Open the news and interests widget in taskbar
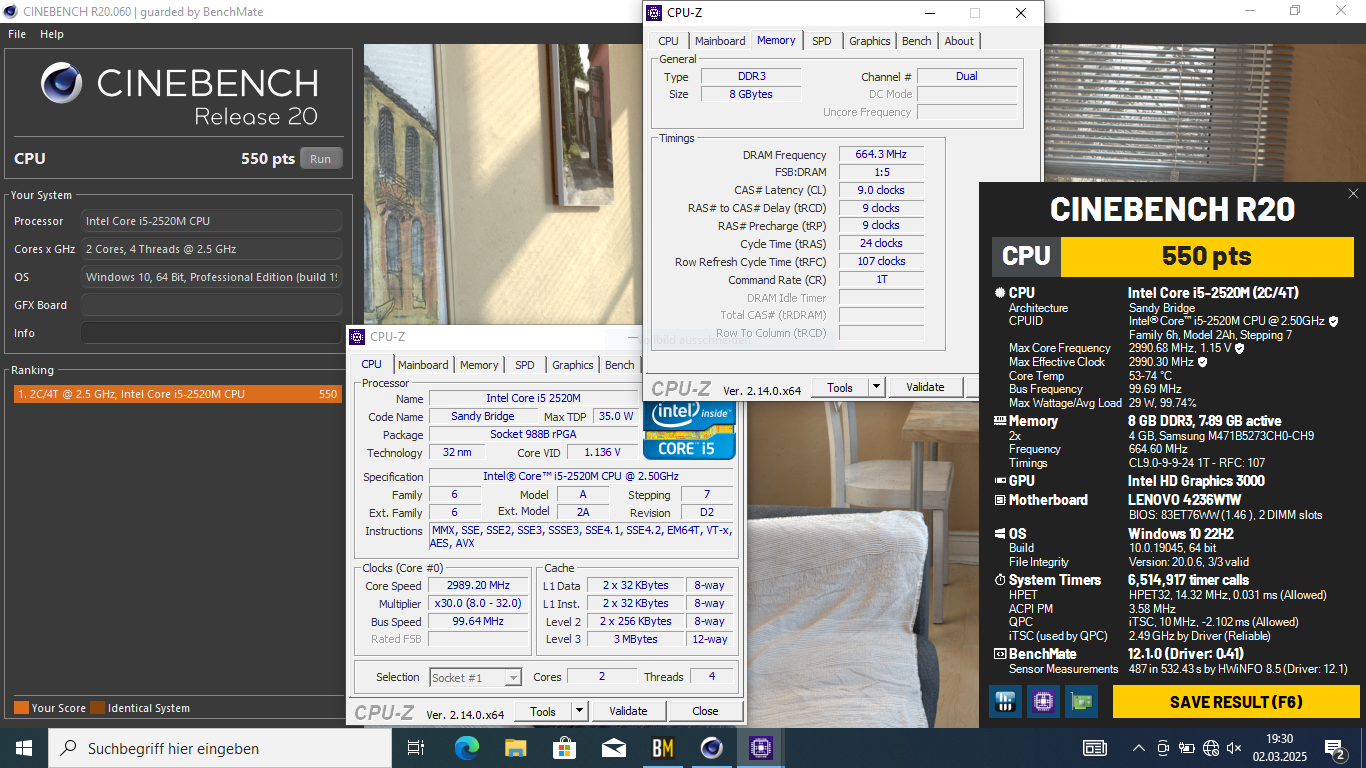This screenshot has width=1366, height=768. (x=1095, y=748)
